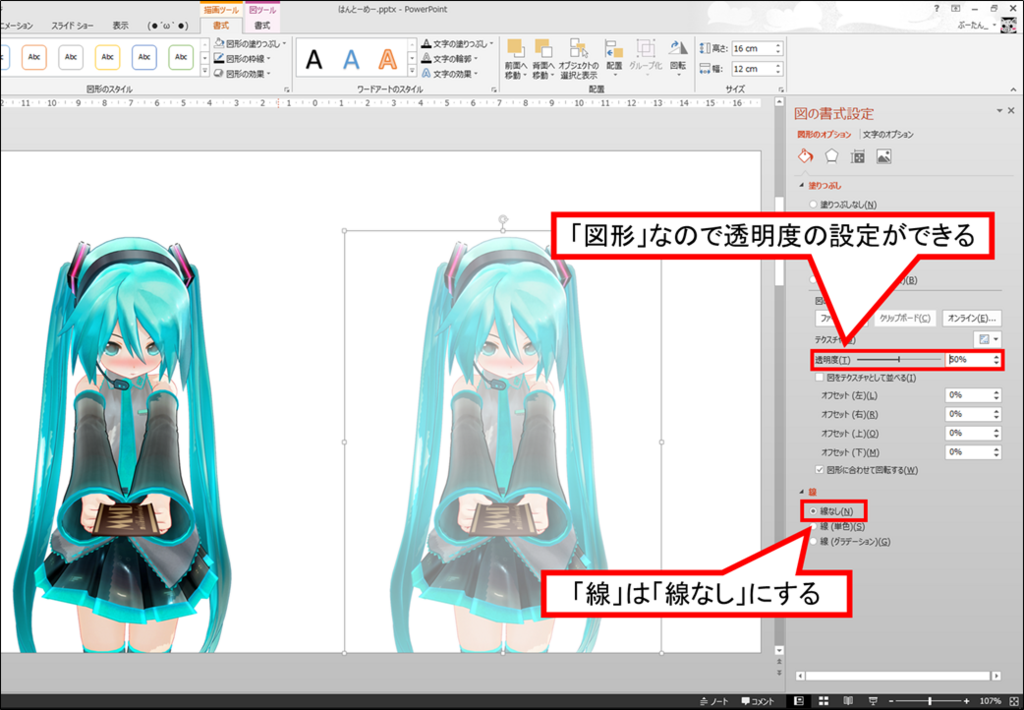Screen dimensions: 1024x710
Task: Adjust the 透明度 transparency slider
Action: point(899,359)
